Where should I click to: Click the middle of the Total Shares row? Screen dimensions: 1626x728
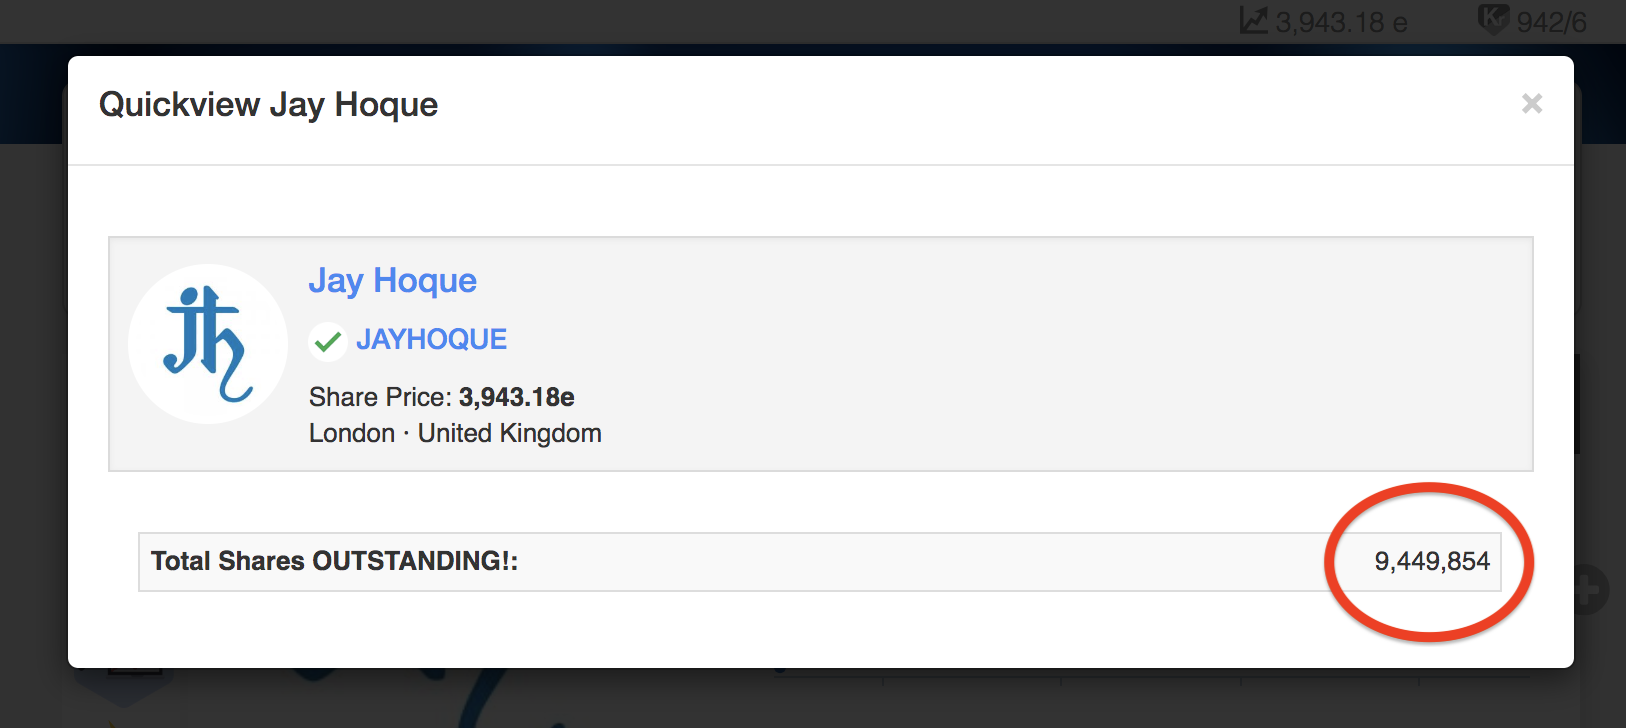point(819,561)
